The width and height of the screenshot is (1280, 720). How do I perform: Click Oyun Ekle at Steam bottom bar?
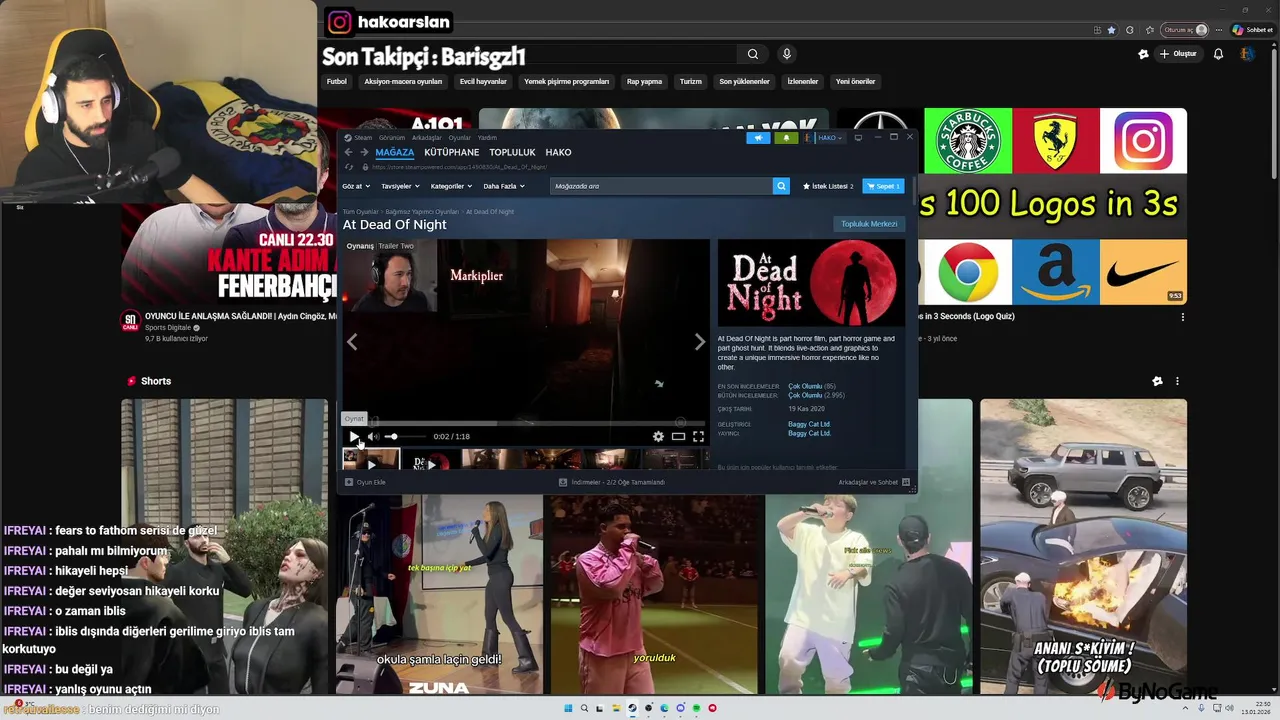tap(365, 482)
